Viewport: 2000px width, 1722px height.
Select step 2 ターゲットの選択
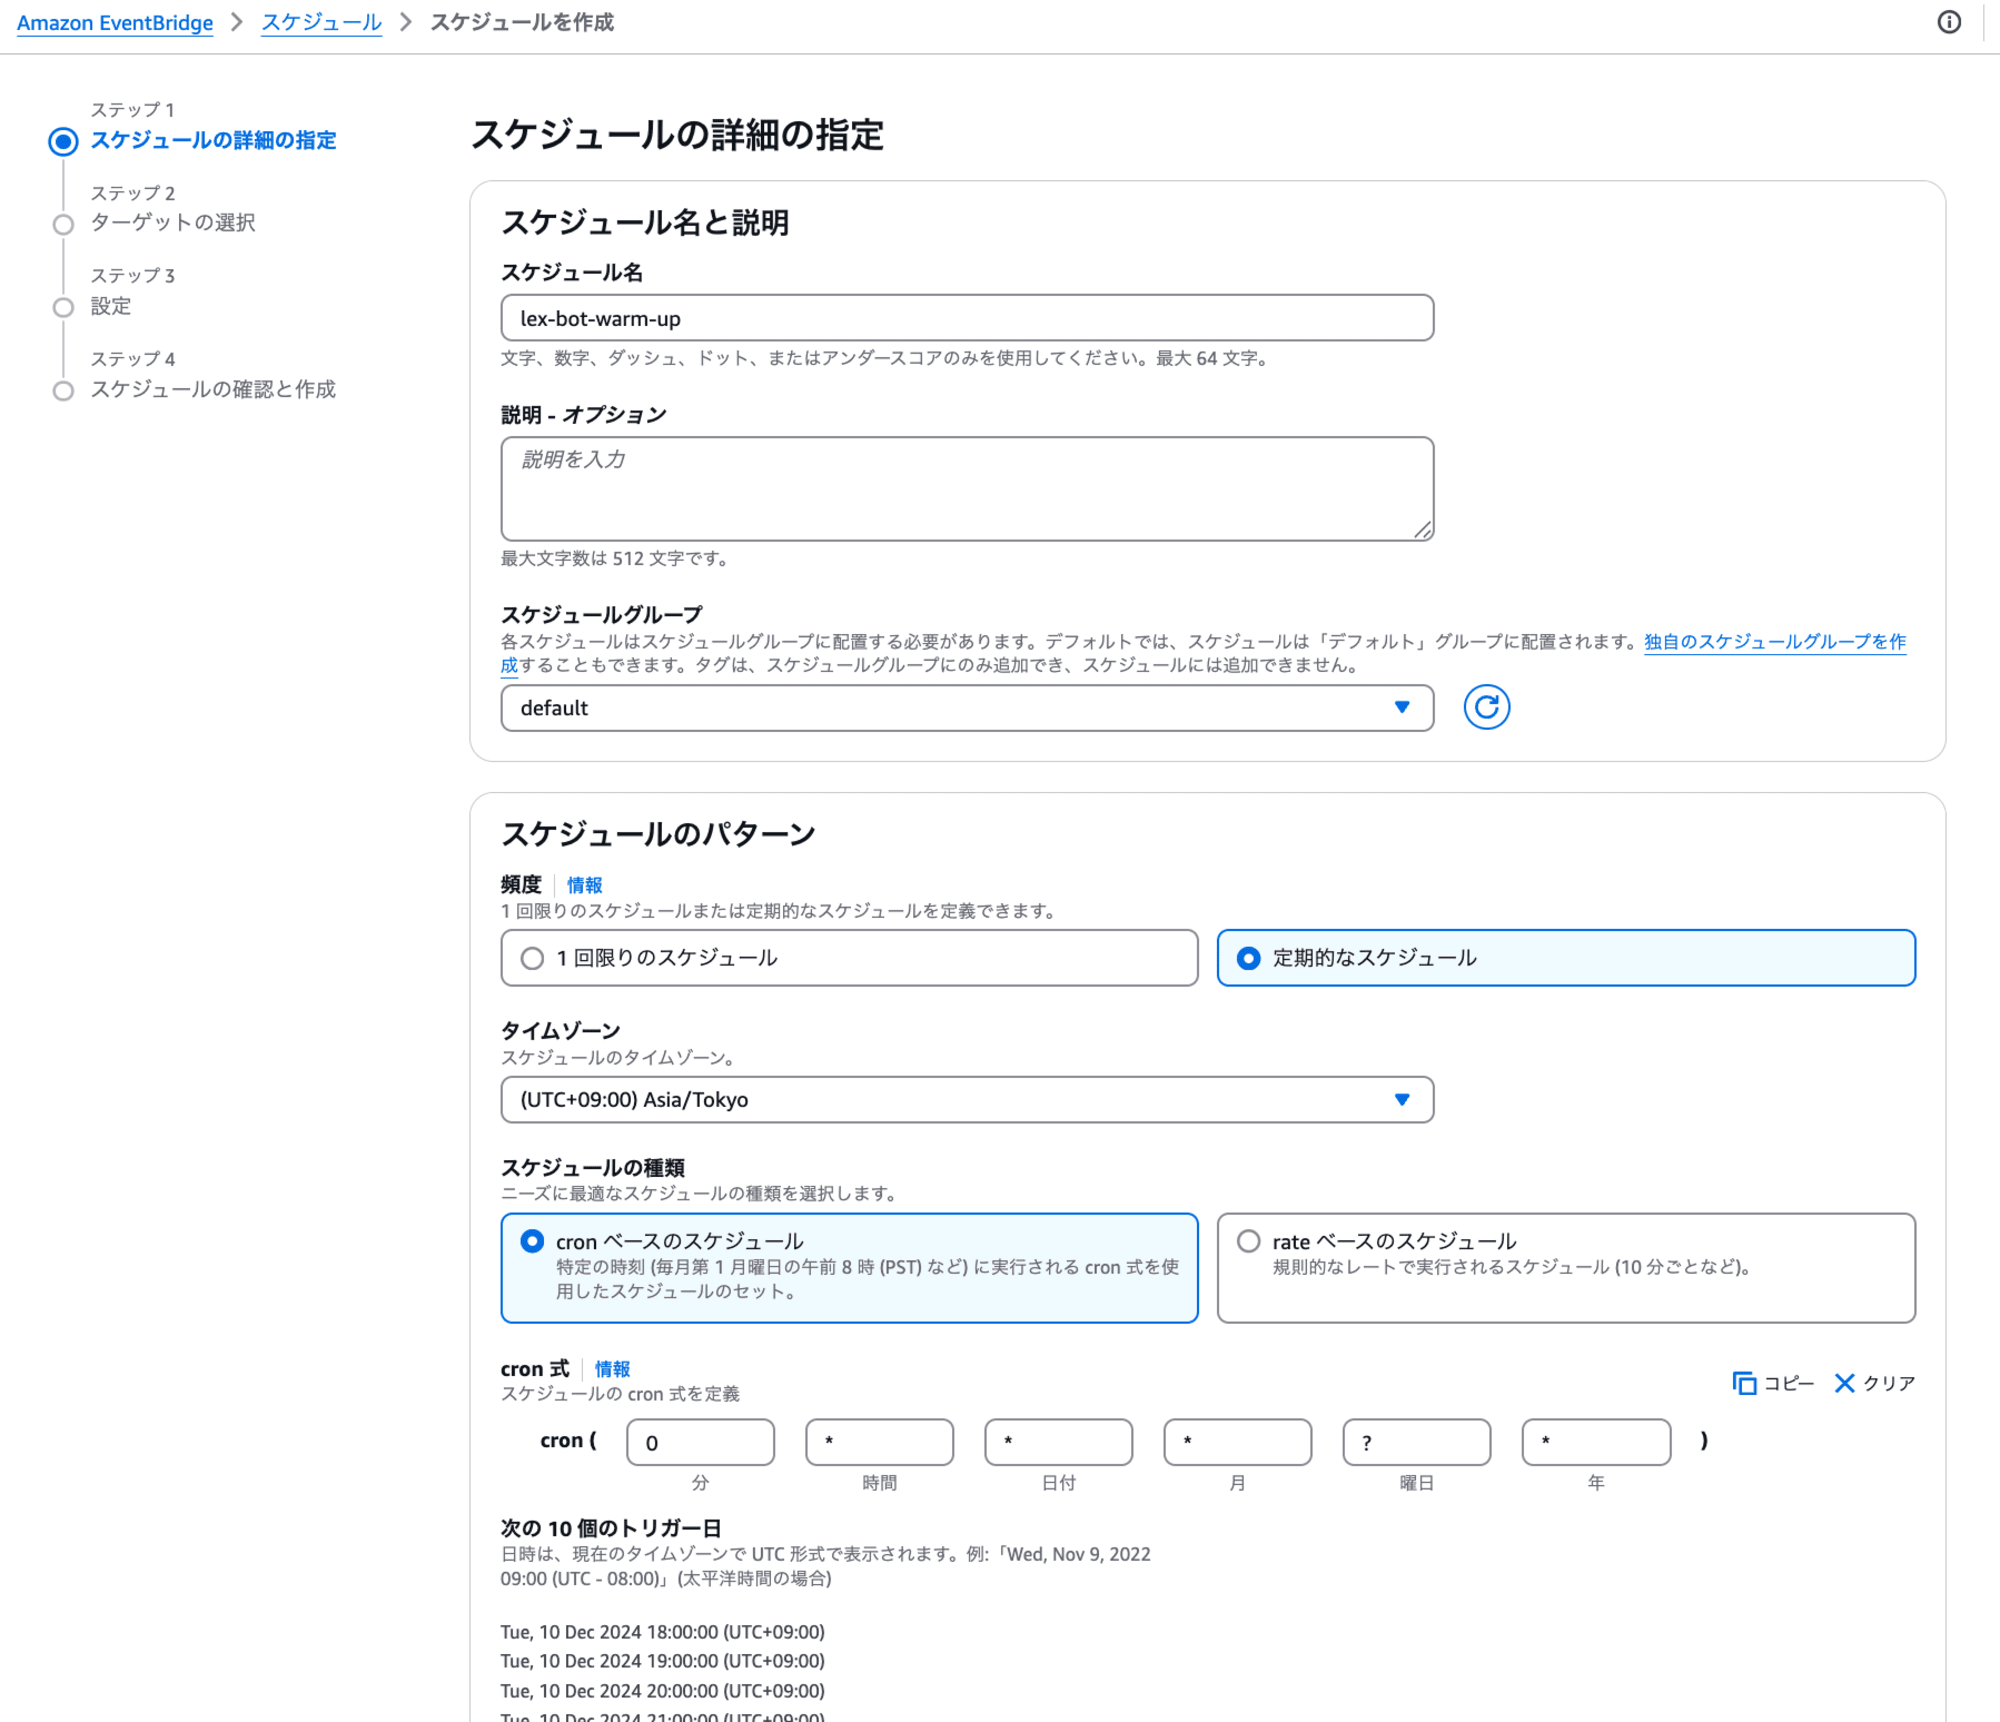point(173,222)
